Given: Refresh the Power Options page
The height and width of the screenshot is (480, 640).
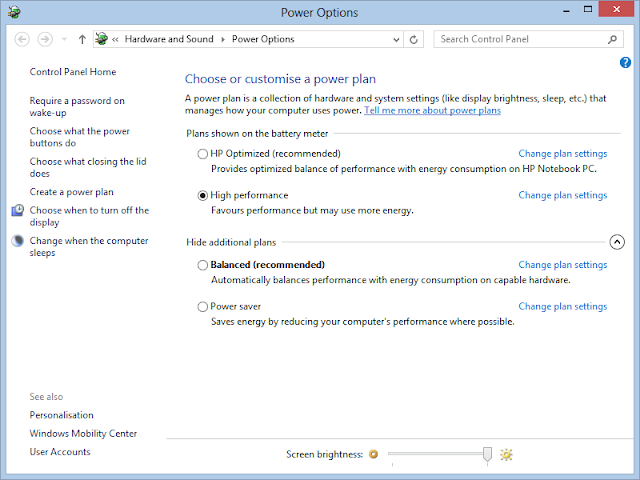Looking at the screenshot, I should [x=413, y=40].
